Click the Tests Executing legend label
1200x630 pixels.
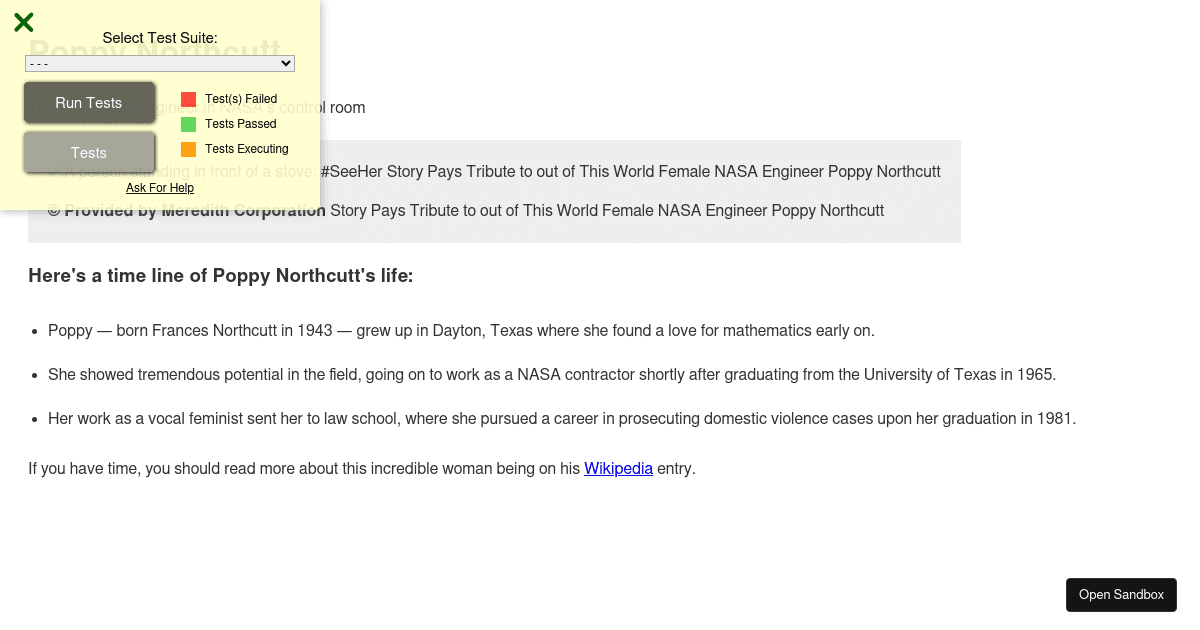246,149
